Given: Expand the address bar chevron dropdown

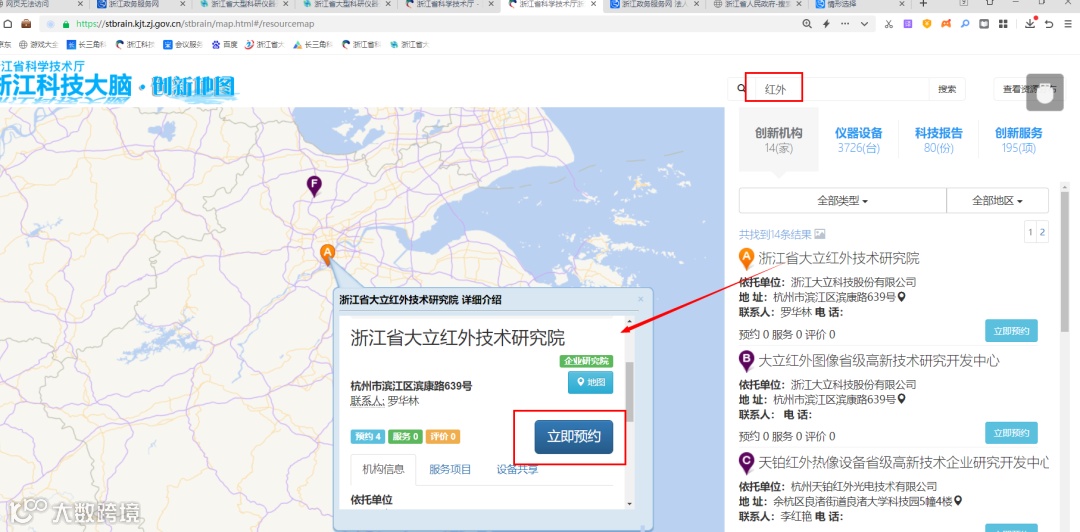Looking at the screenshot, I should click(x=864, y=24).
